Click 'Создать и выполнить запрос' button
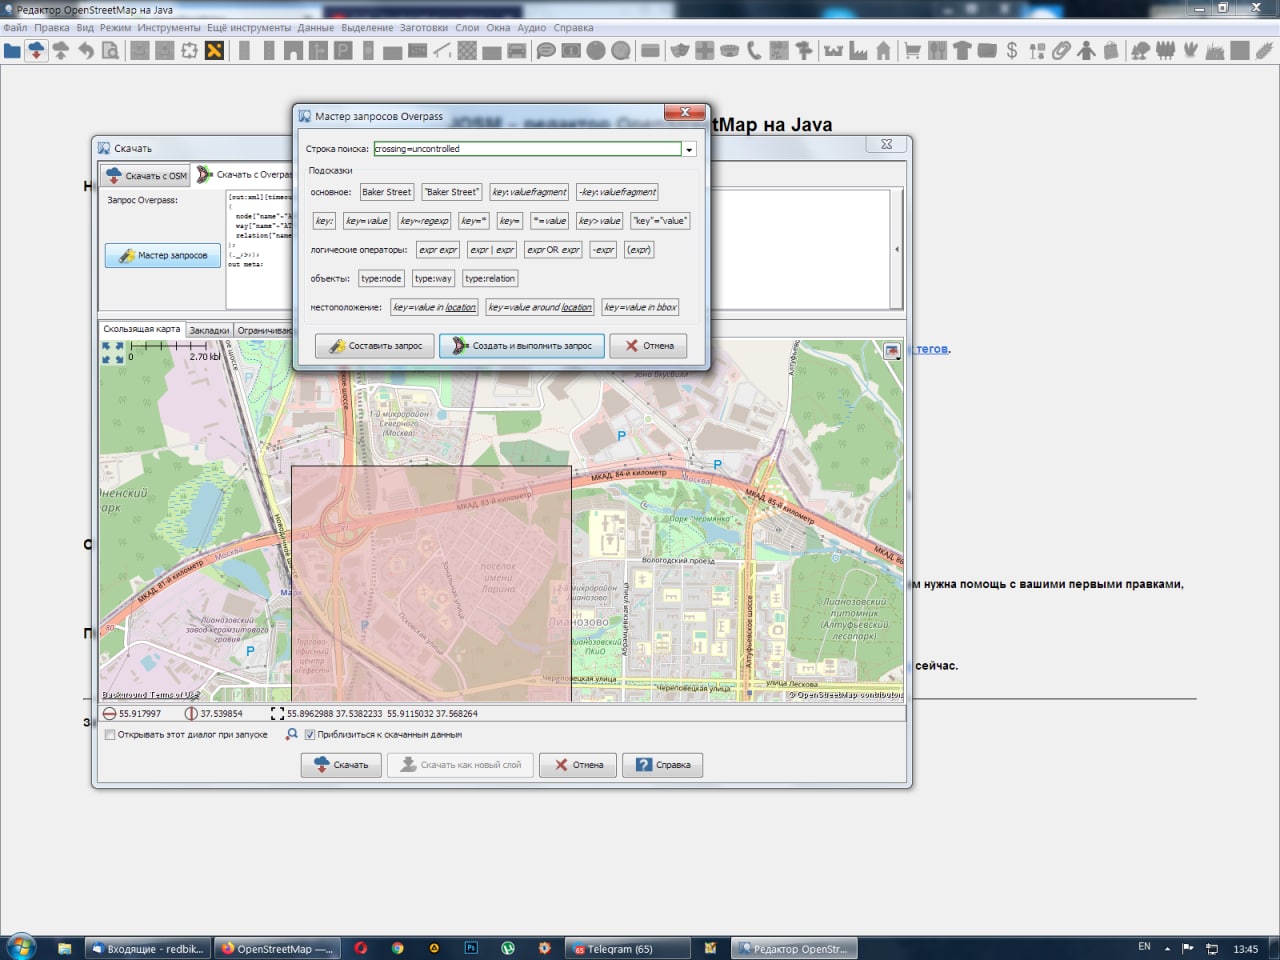Image resolution: width=1280 pixels, height=960 pixels. [521, 346]
